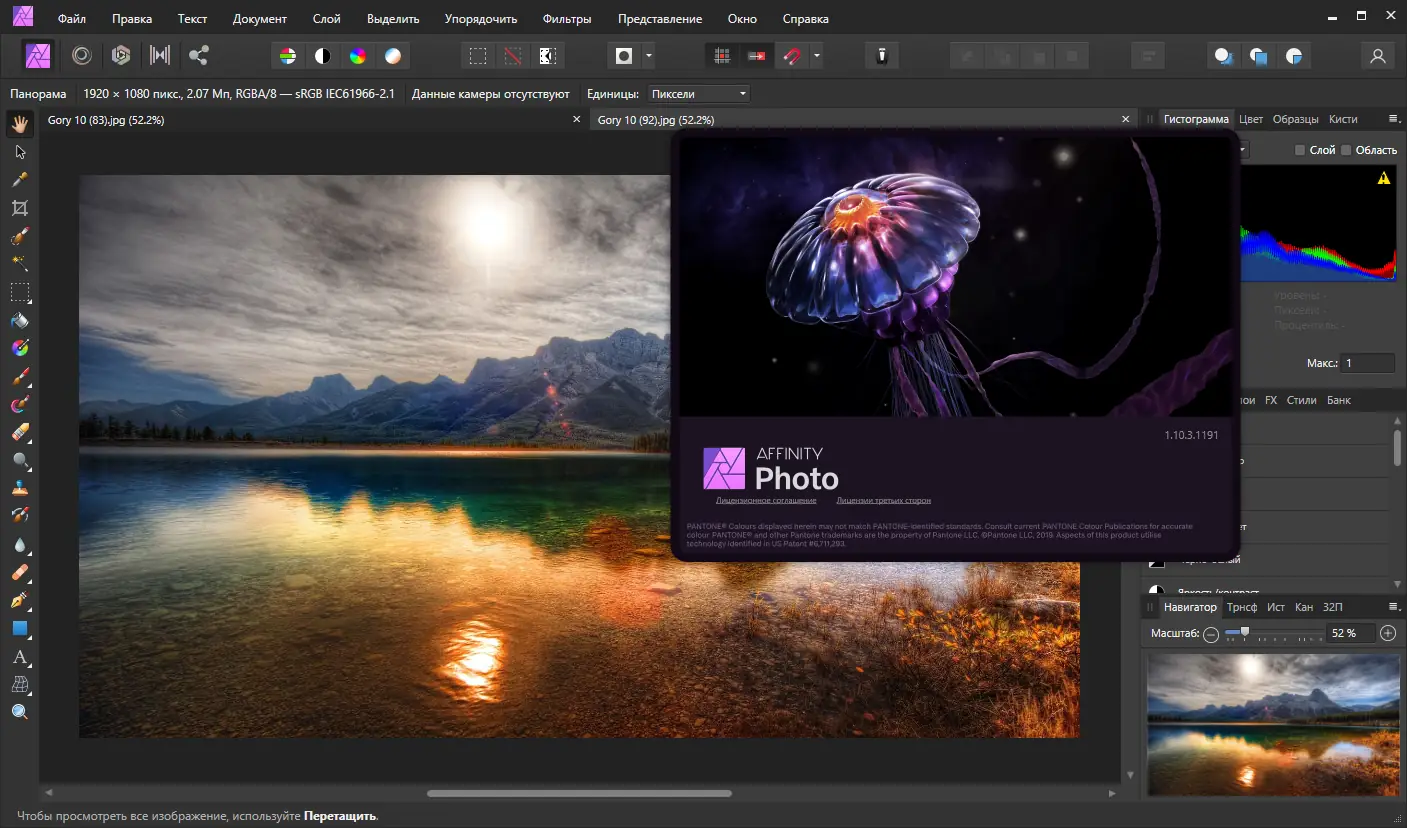Open the snapping options dropdown arrow
This screenshot has width=1407, height=828.
point(817,56)
